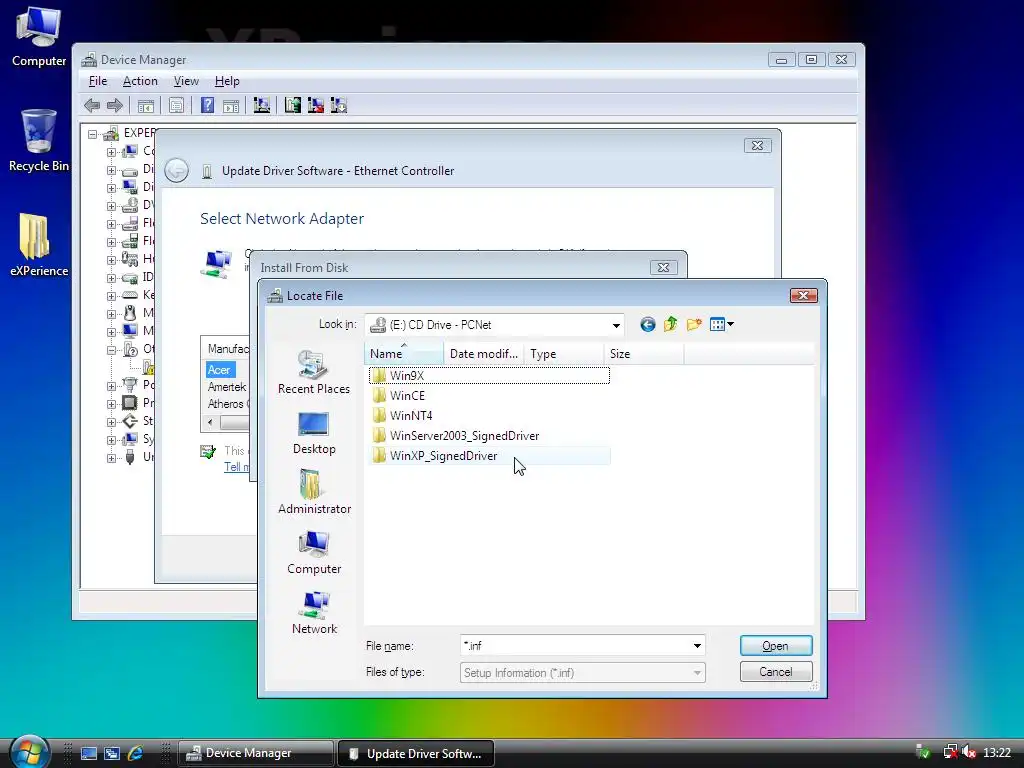Expand the File name dropdown arrow

697,646
